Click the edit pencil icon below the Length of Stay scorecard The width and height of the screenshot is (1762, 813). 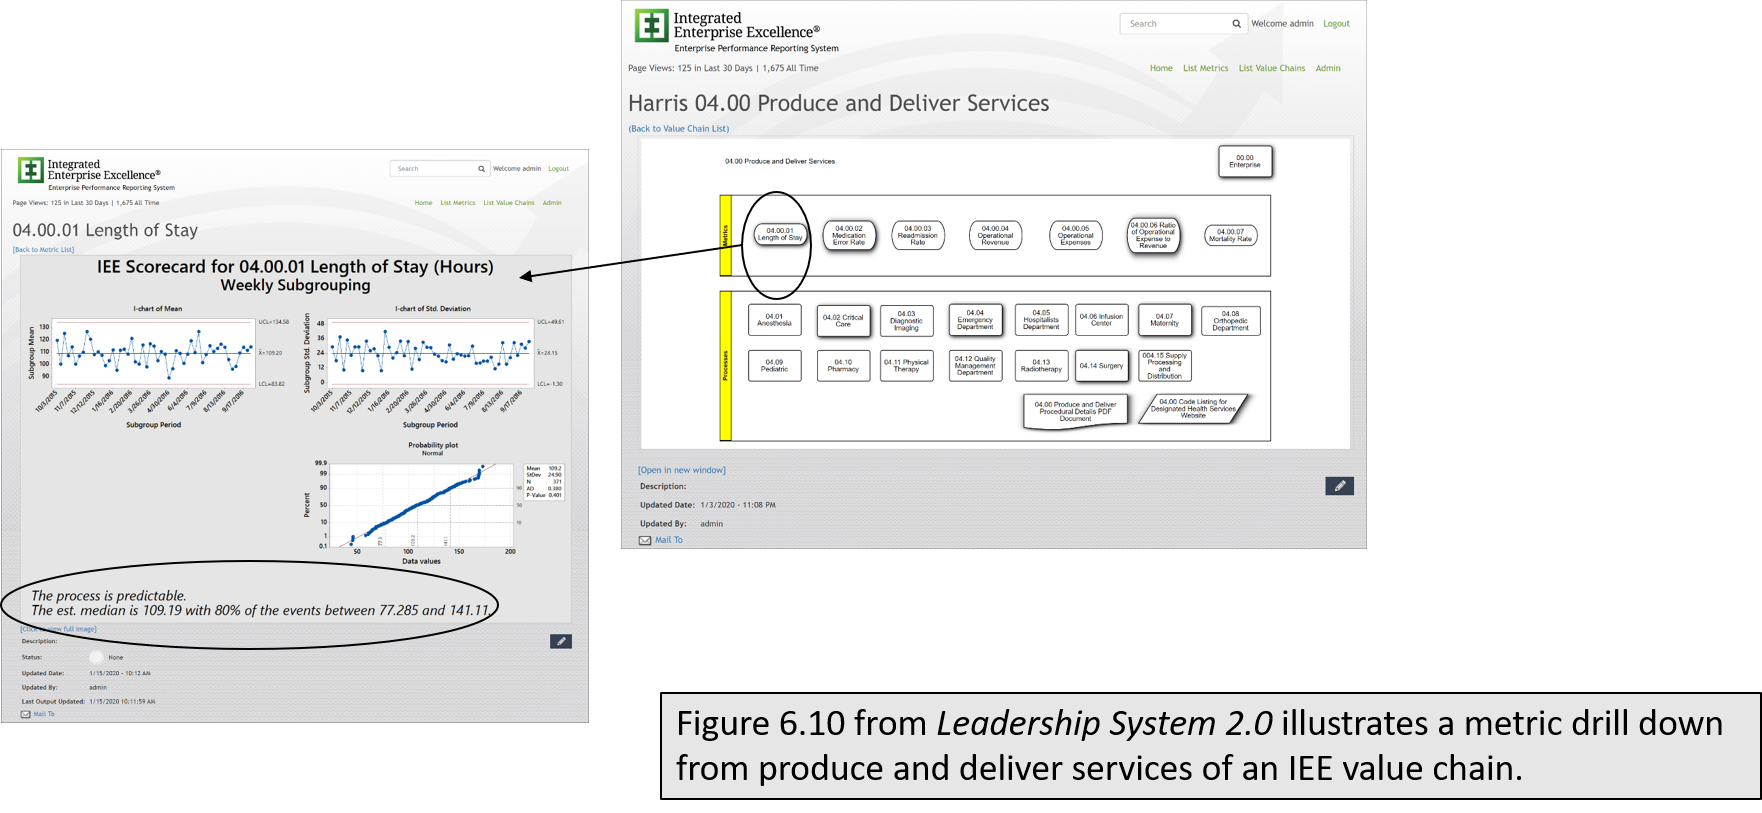click(561, 641)
